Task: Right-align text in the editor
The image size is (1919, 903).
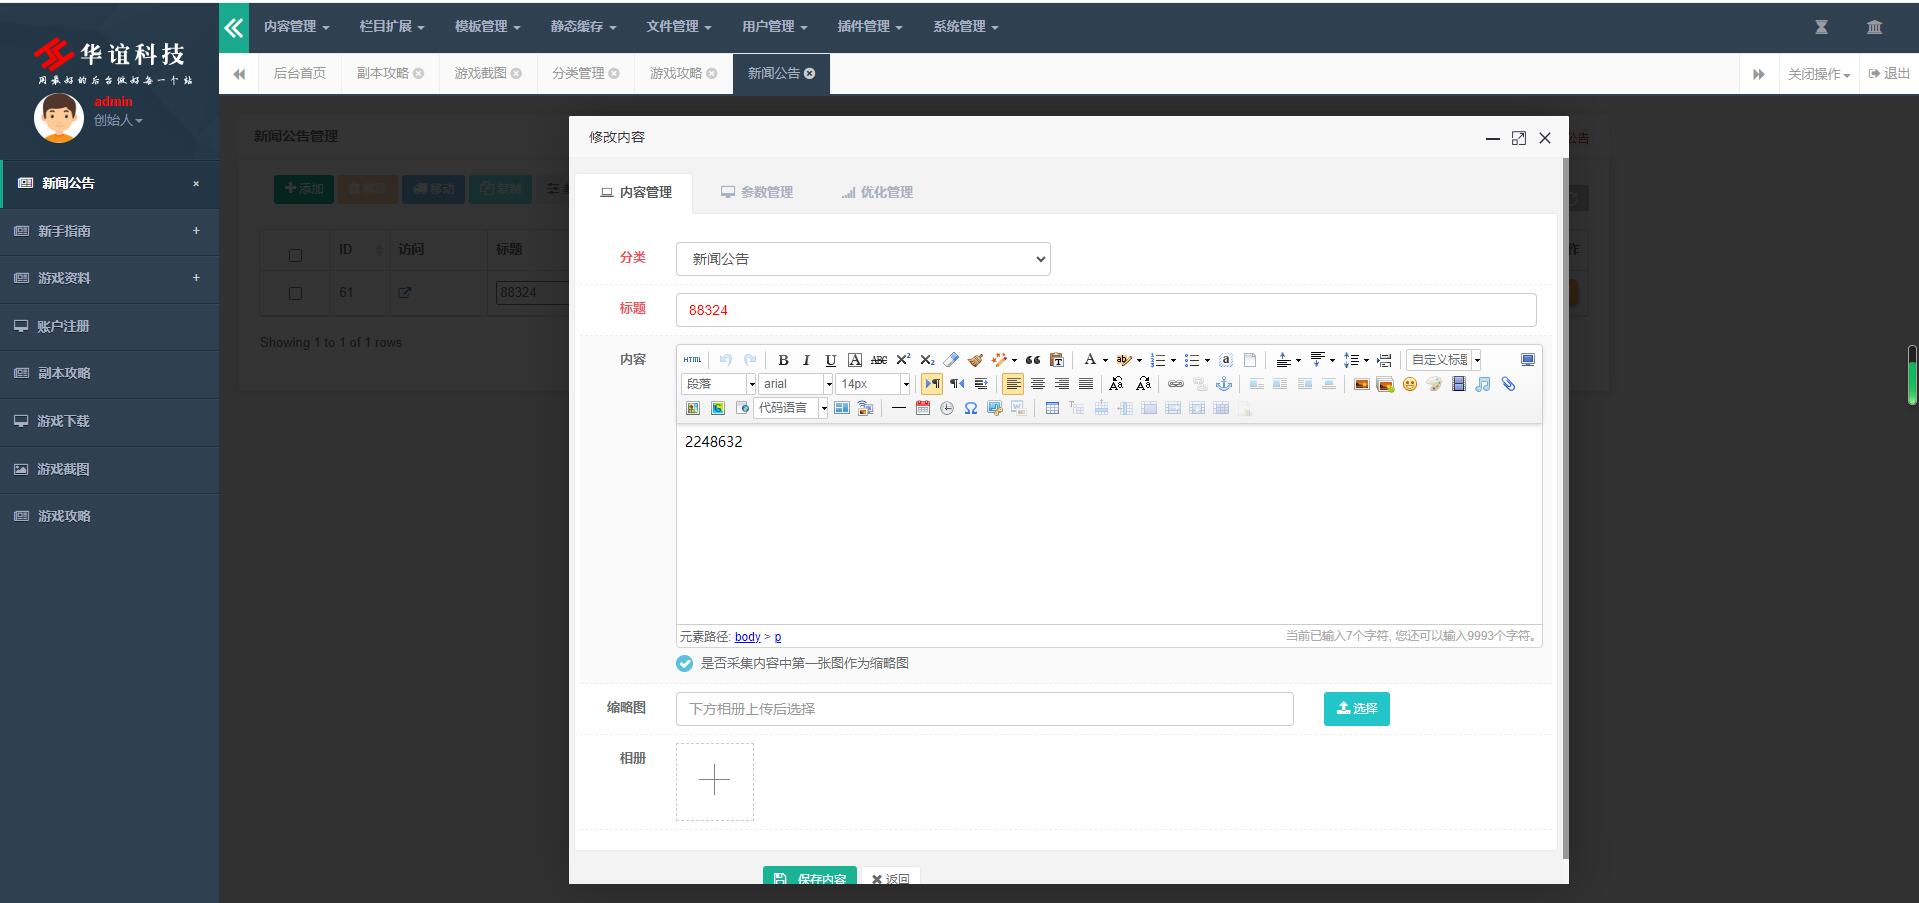Action: point(1062,384)
